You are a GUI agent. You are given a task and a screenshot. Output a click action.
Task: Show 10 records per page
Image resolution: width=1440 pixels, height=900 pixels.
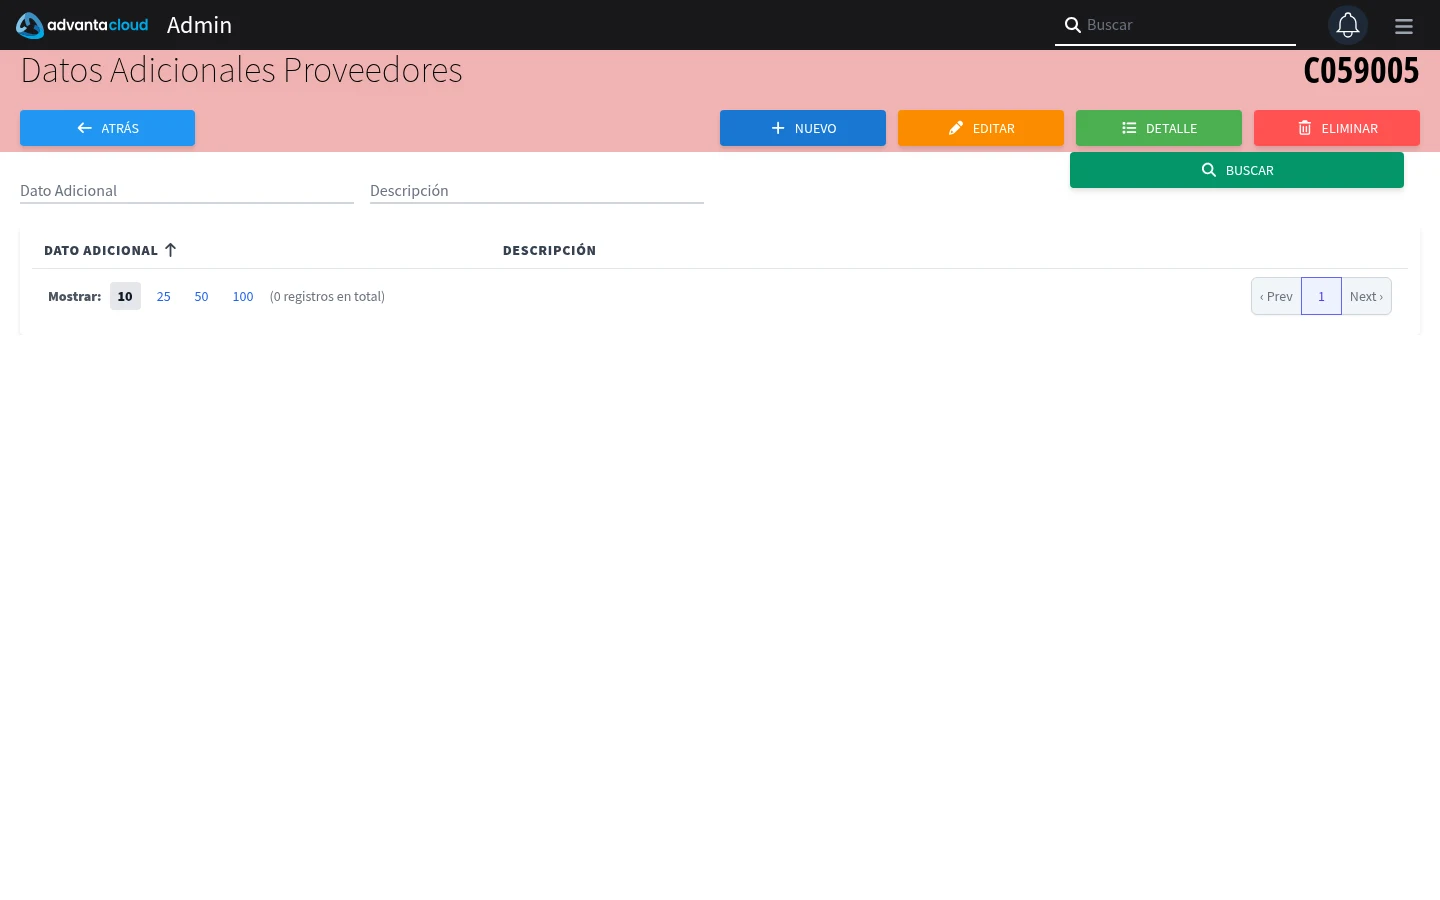pos(125,296)
